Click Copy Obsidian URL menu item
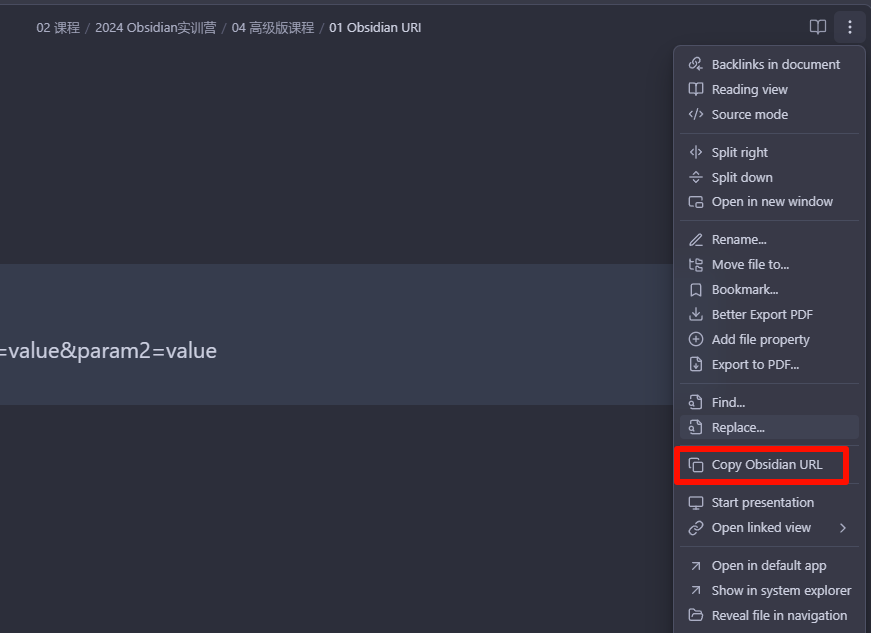 click(769, 465)
